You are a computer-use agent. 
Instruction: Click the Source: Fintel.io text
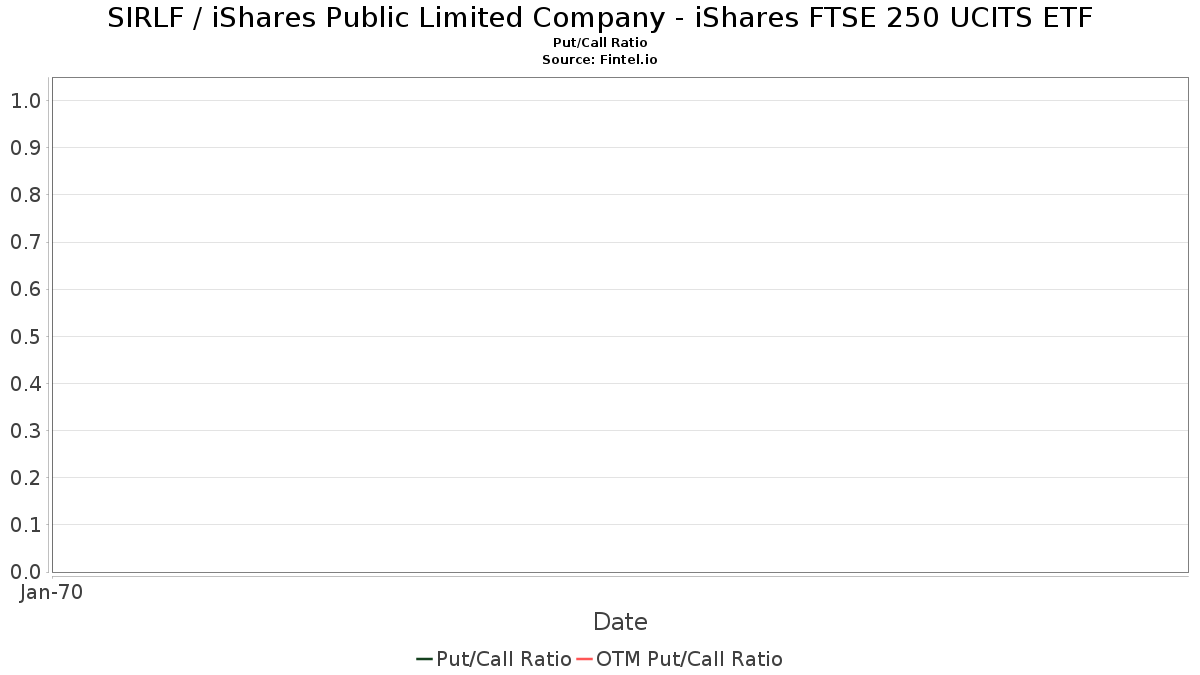pos(600,59)
